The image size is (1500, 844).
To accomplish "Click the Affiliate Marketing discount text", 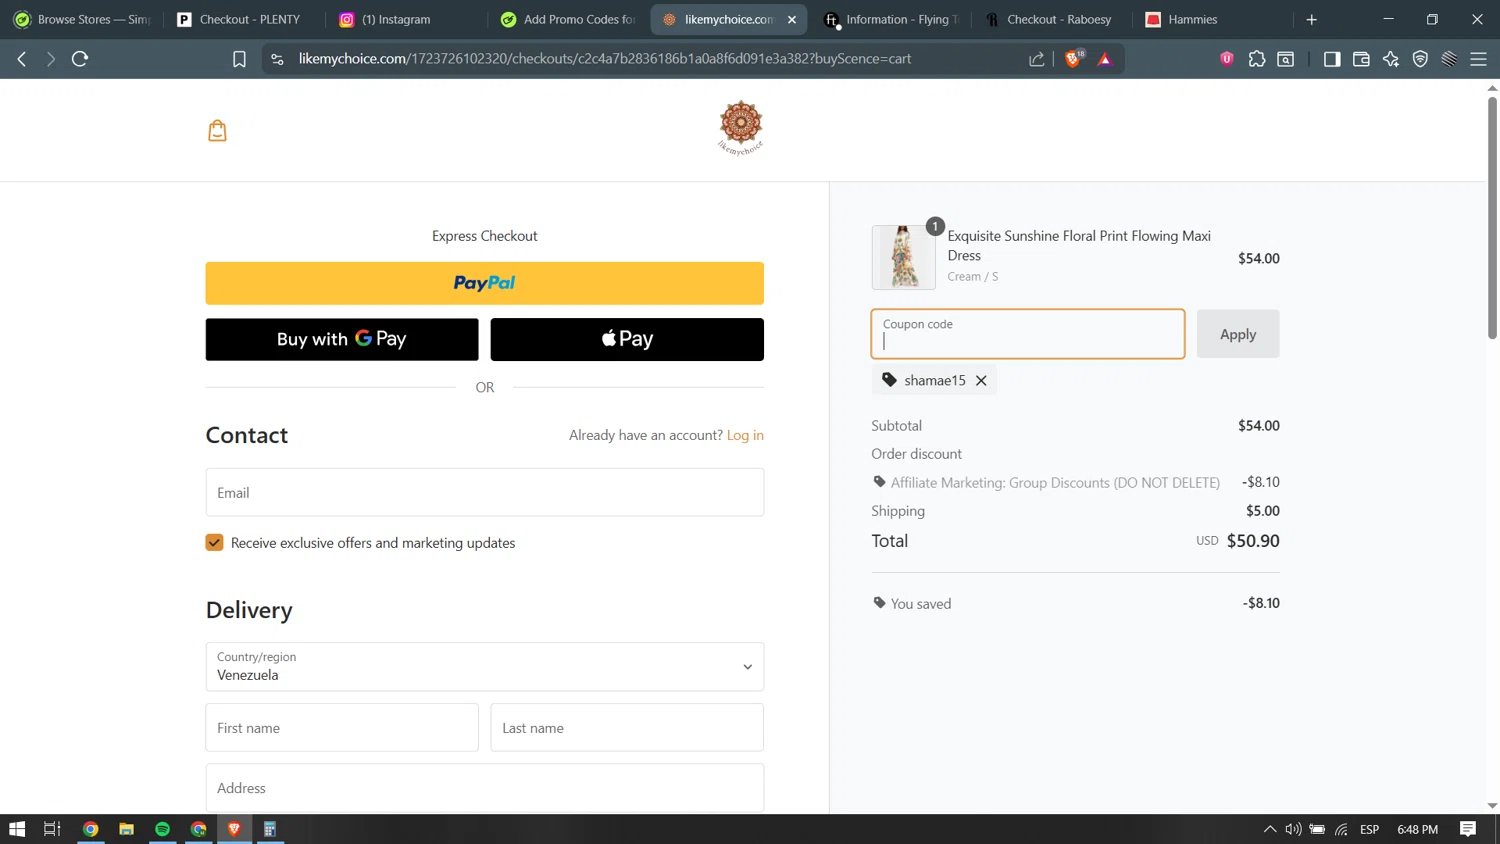I will click(x=1055, y=482).
